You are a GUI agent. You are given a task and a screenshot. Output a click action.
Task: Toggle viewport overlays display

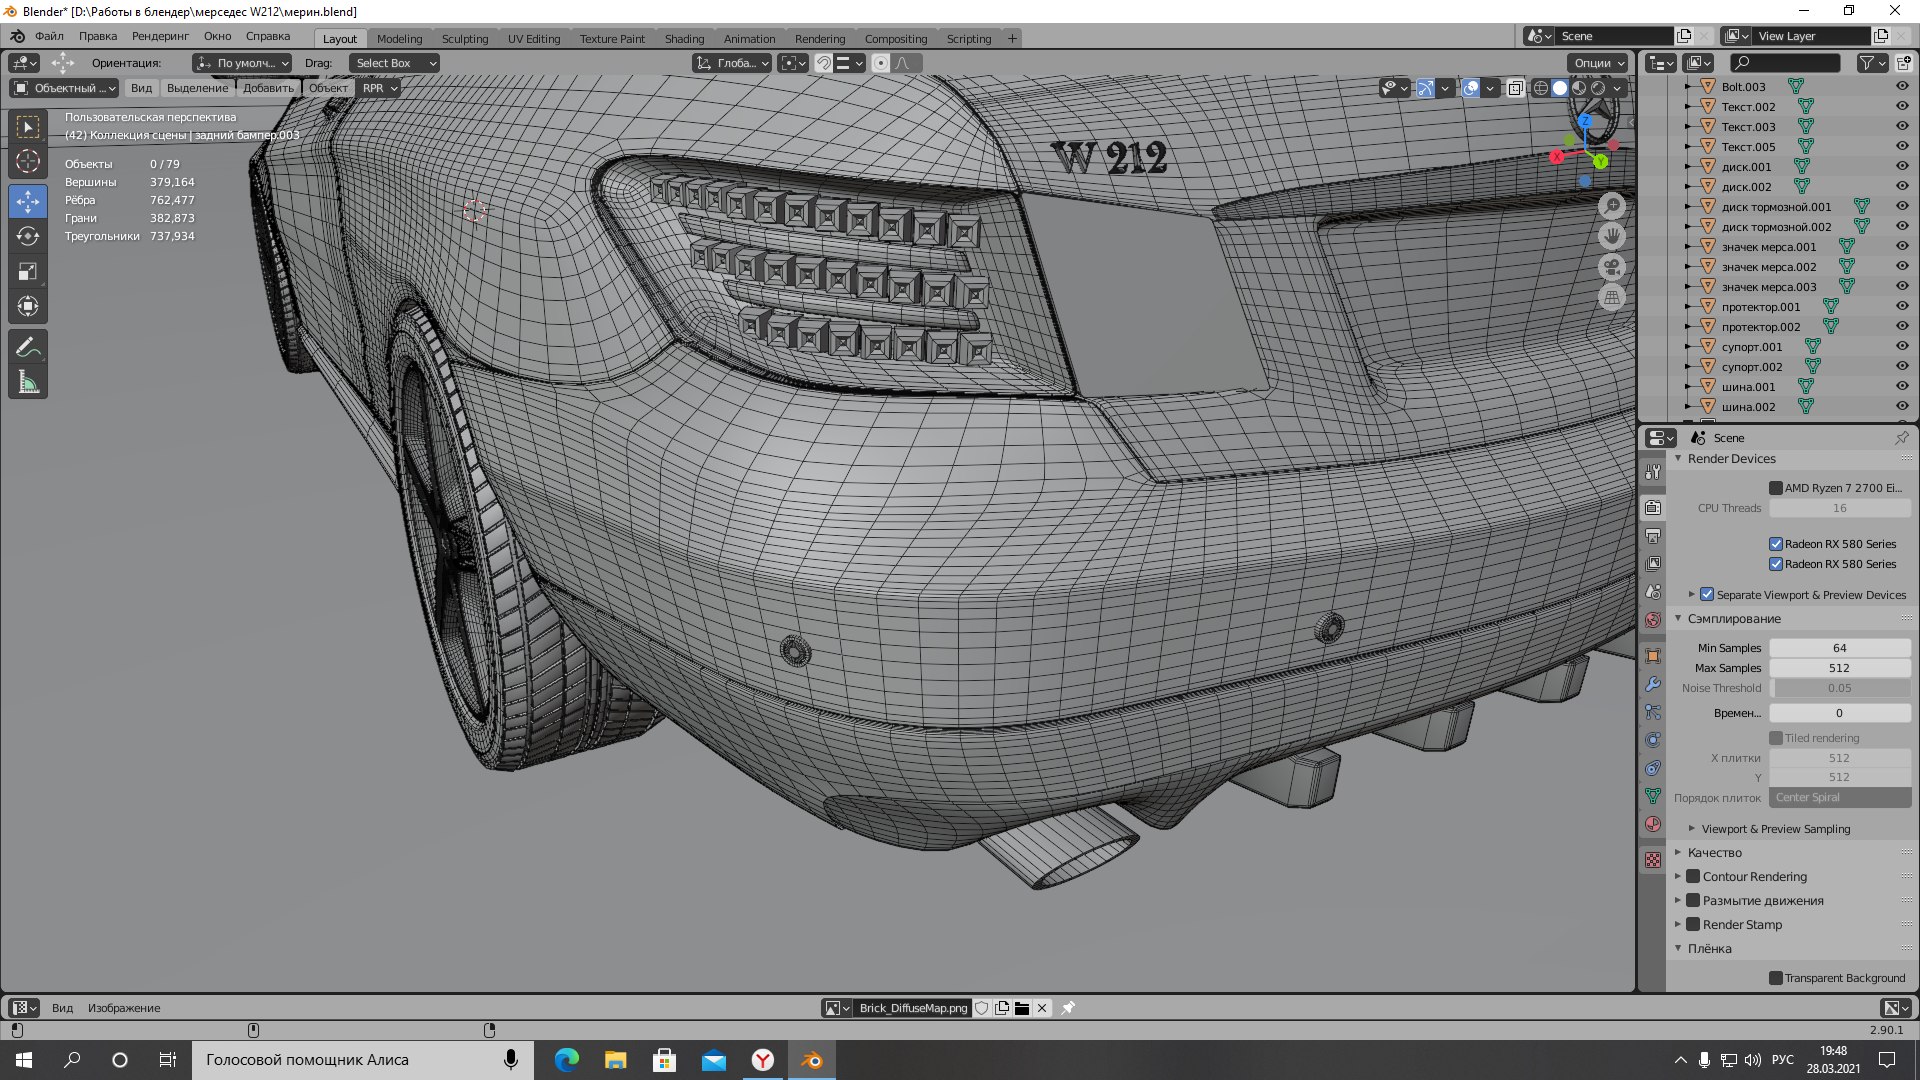click(x=1470, y=88)
